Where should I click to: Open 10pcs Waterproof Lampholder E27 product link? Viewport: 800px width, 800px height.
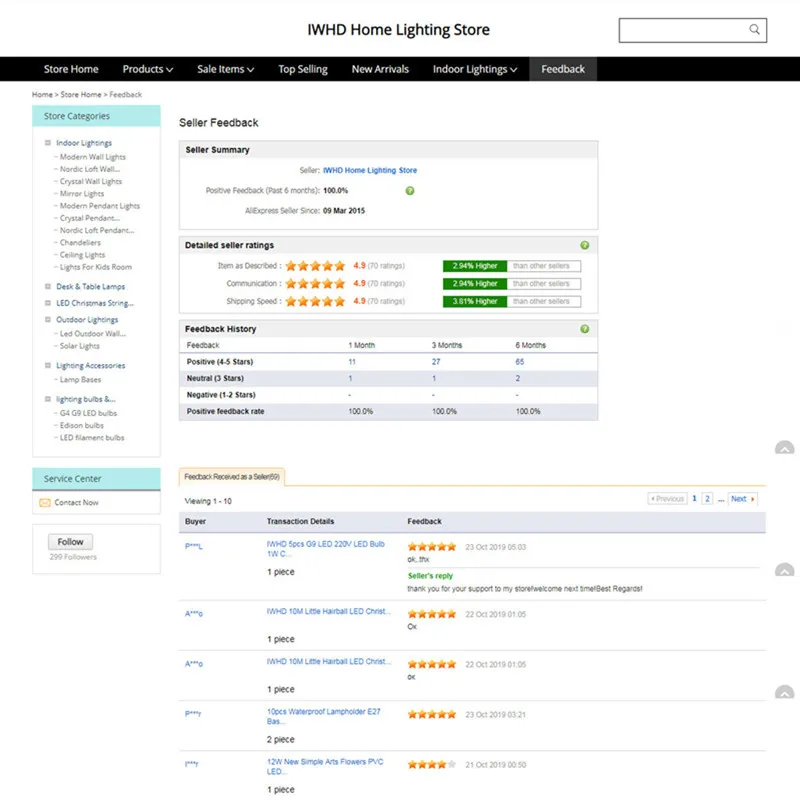(323, 716)
